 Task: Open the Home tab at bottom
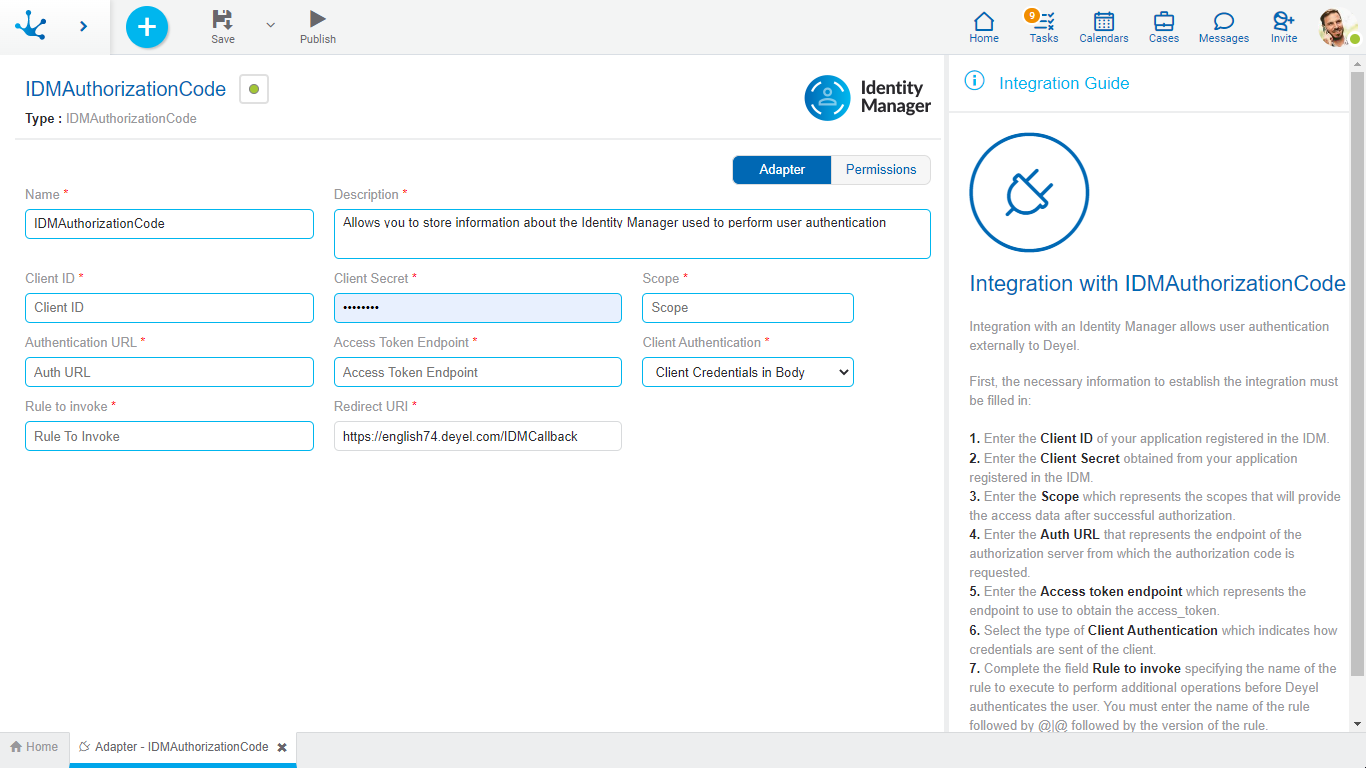(34, 747)
